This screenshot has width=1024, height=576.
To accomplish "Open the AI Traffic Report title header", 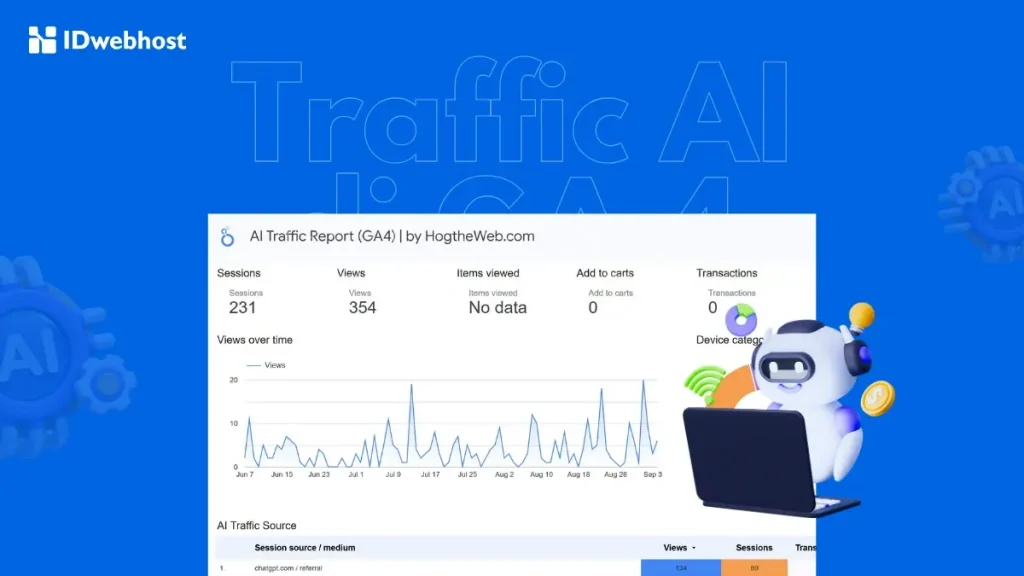I will pyautogui.click(x=392, y=236).
